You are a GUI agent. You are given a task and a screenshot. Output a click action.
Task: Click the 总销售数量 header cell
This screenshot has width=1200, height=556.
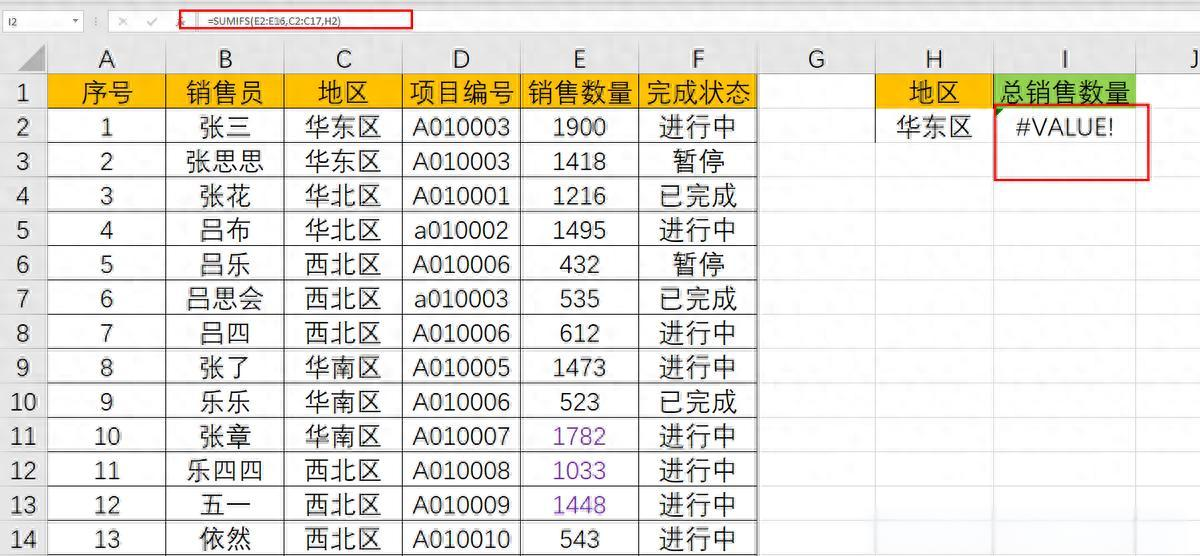click(x=1065, y=93)
